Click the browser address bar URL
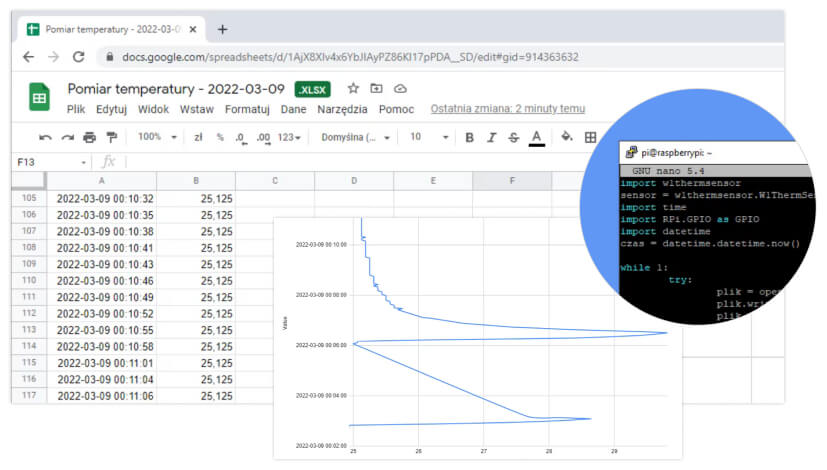The height and width of the screenshot is (470, 827). click(x=350, y=57)
